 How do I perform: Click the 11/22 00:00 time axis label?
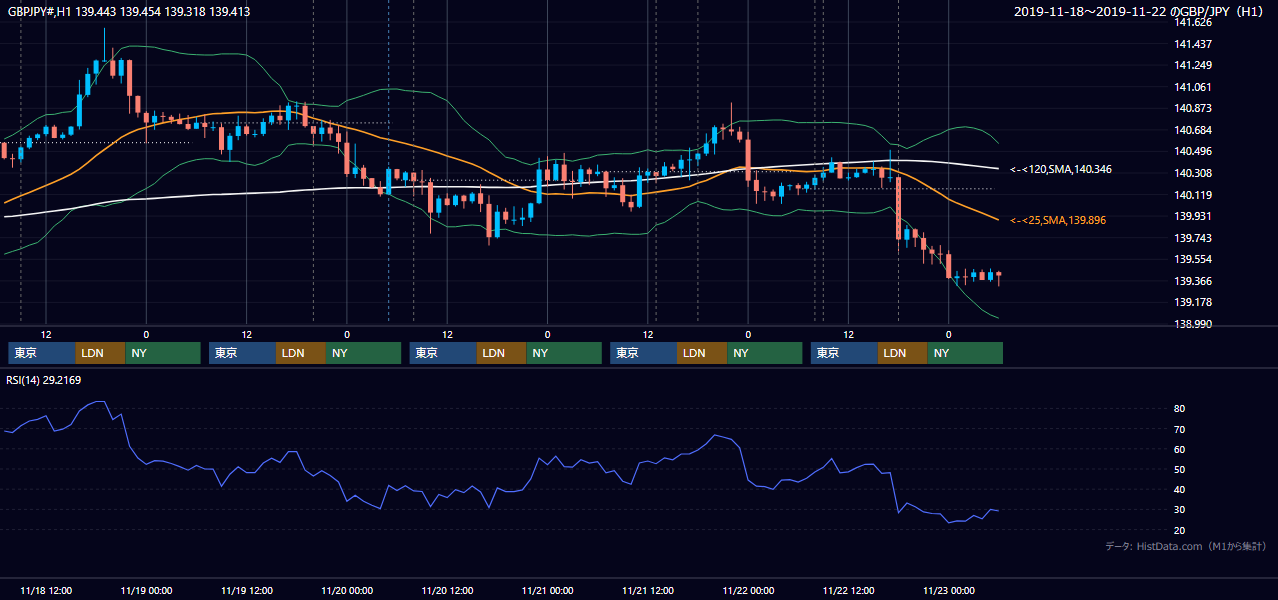pos(748,590)
